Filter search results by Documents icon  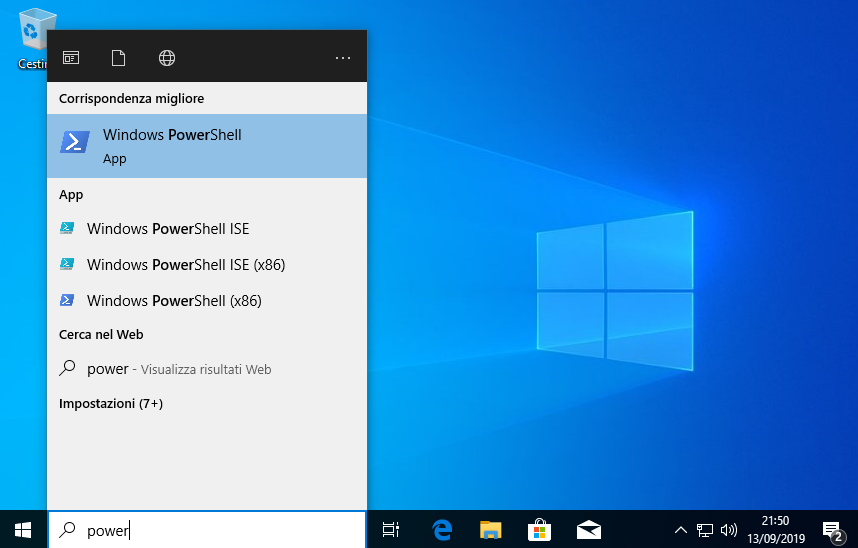[x=118, y=57]
